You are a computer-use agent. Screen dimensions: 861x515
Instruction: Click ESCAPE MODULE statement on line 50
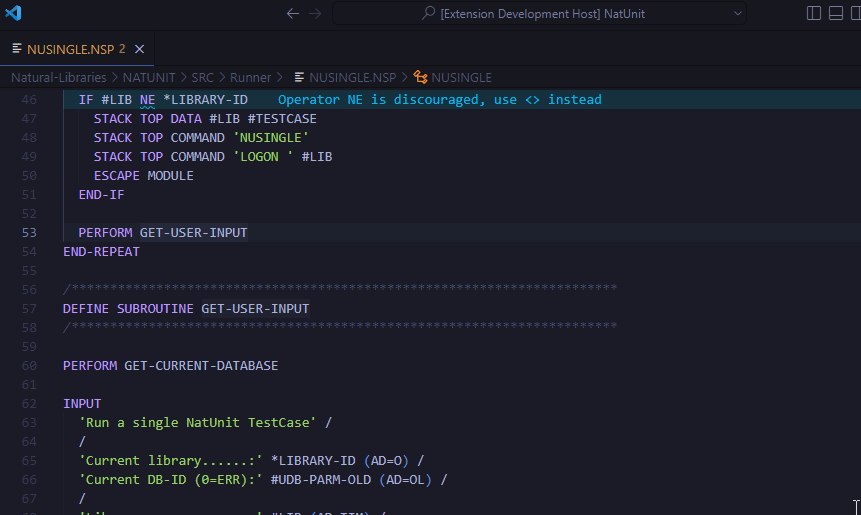click(143, 176)
